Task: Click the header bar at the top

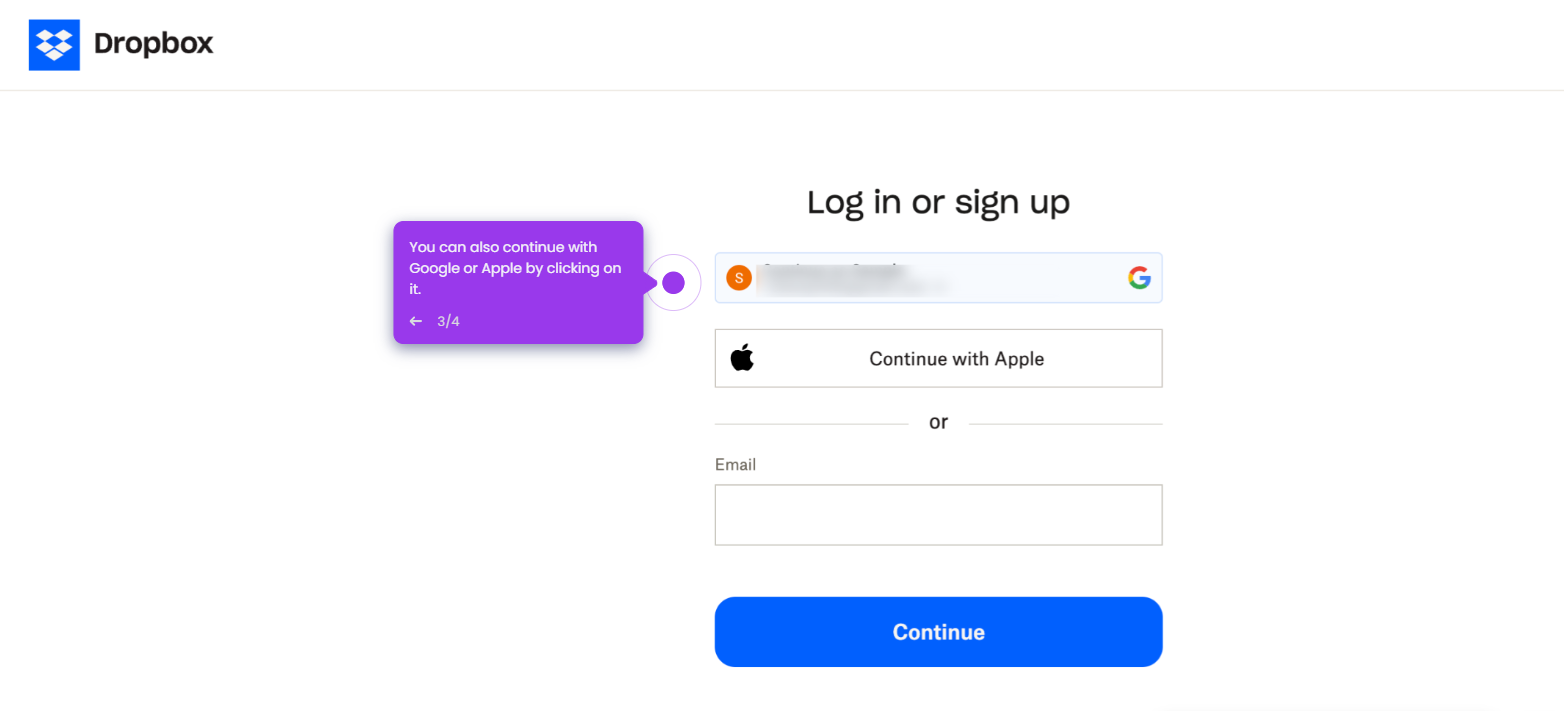Action: coord(780,44)
